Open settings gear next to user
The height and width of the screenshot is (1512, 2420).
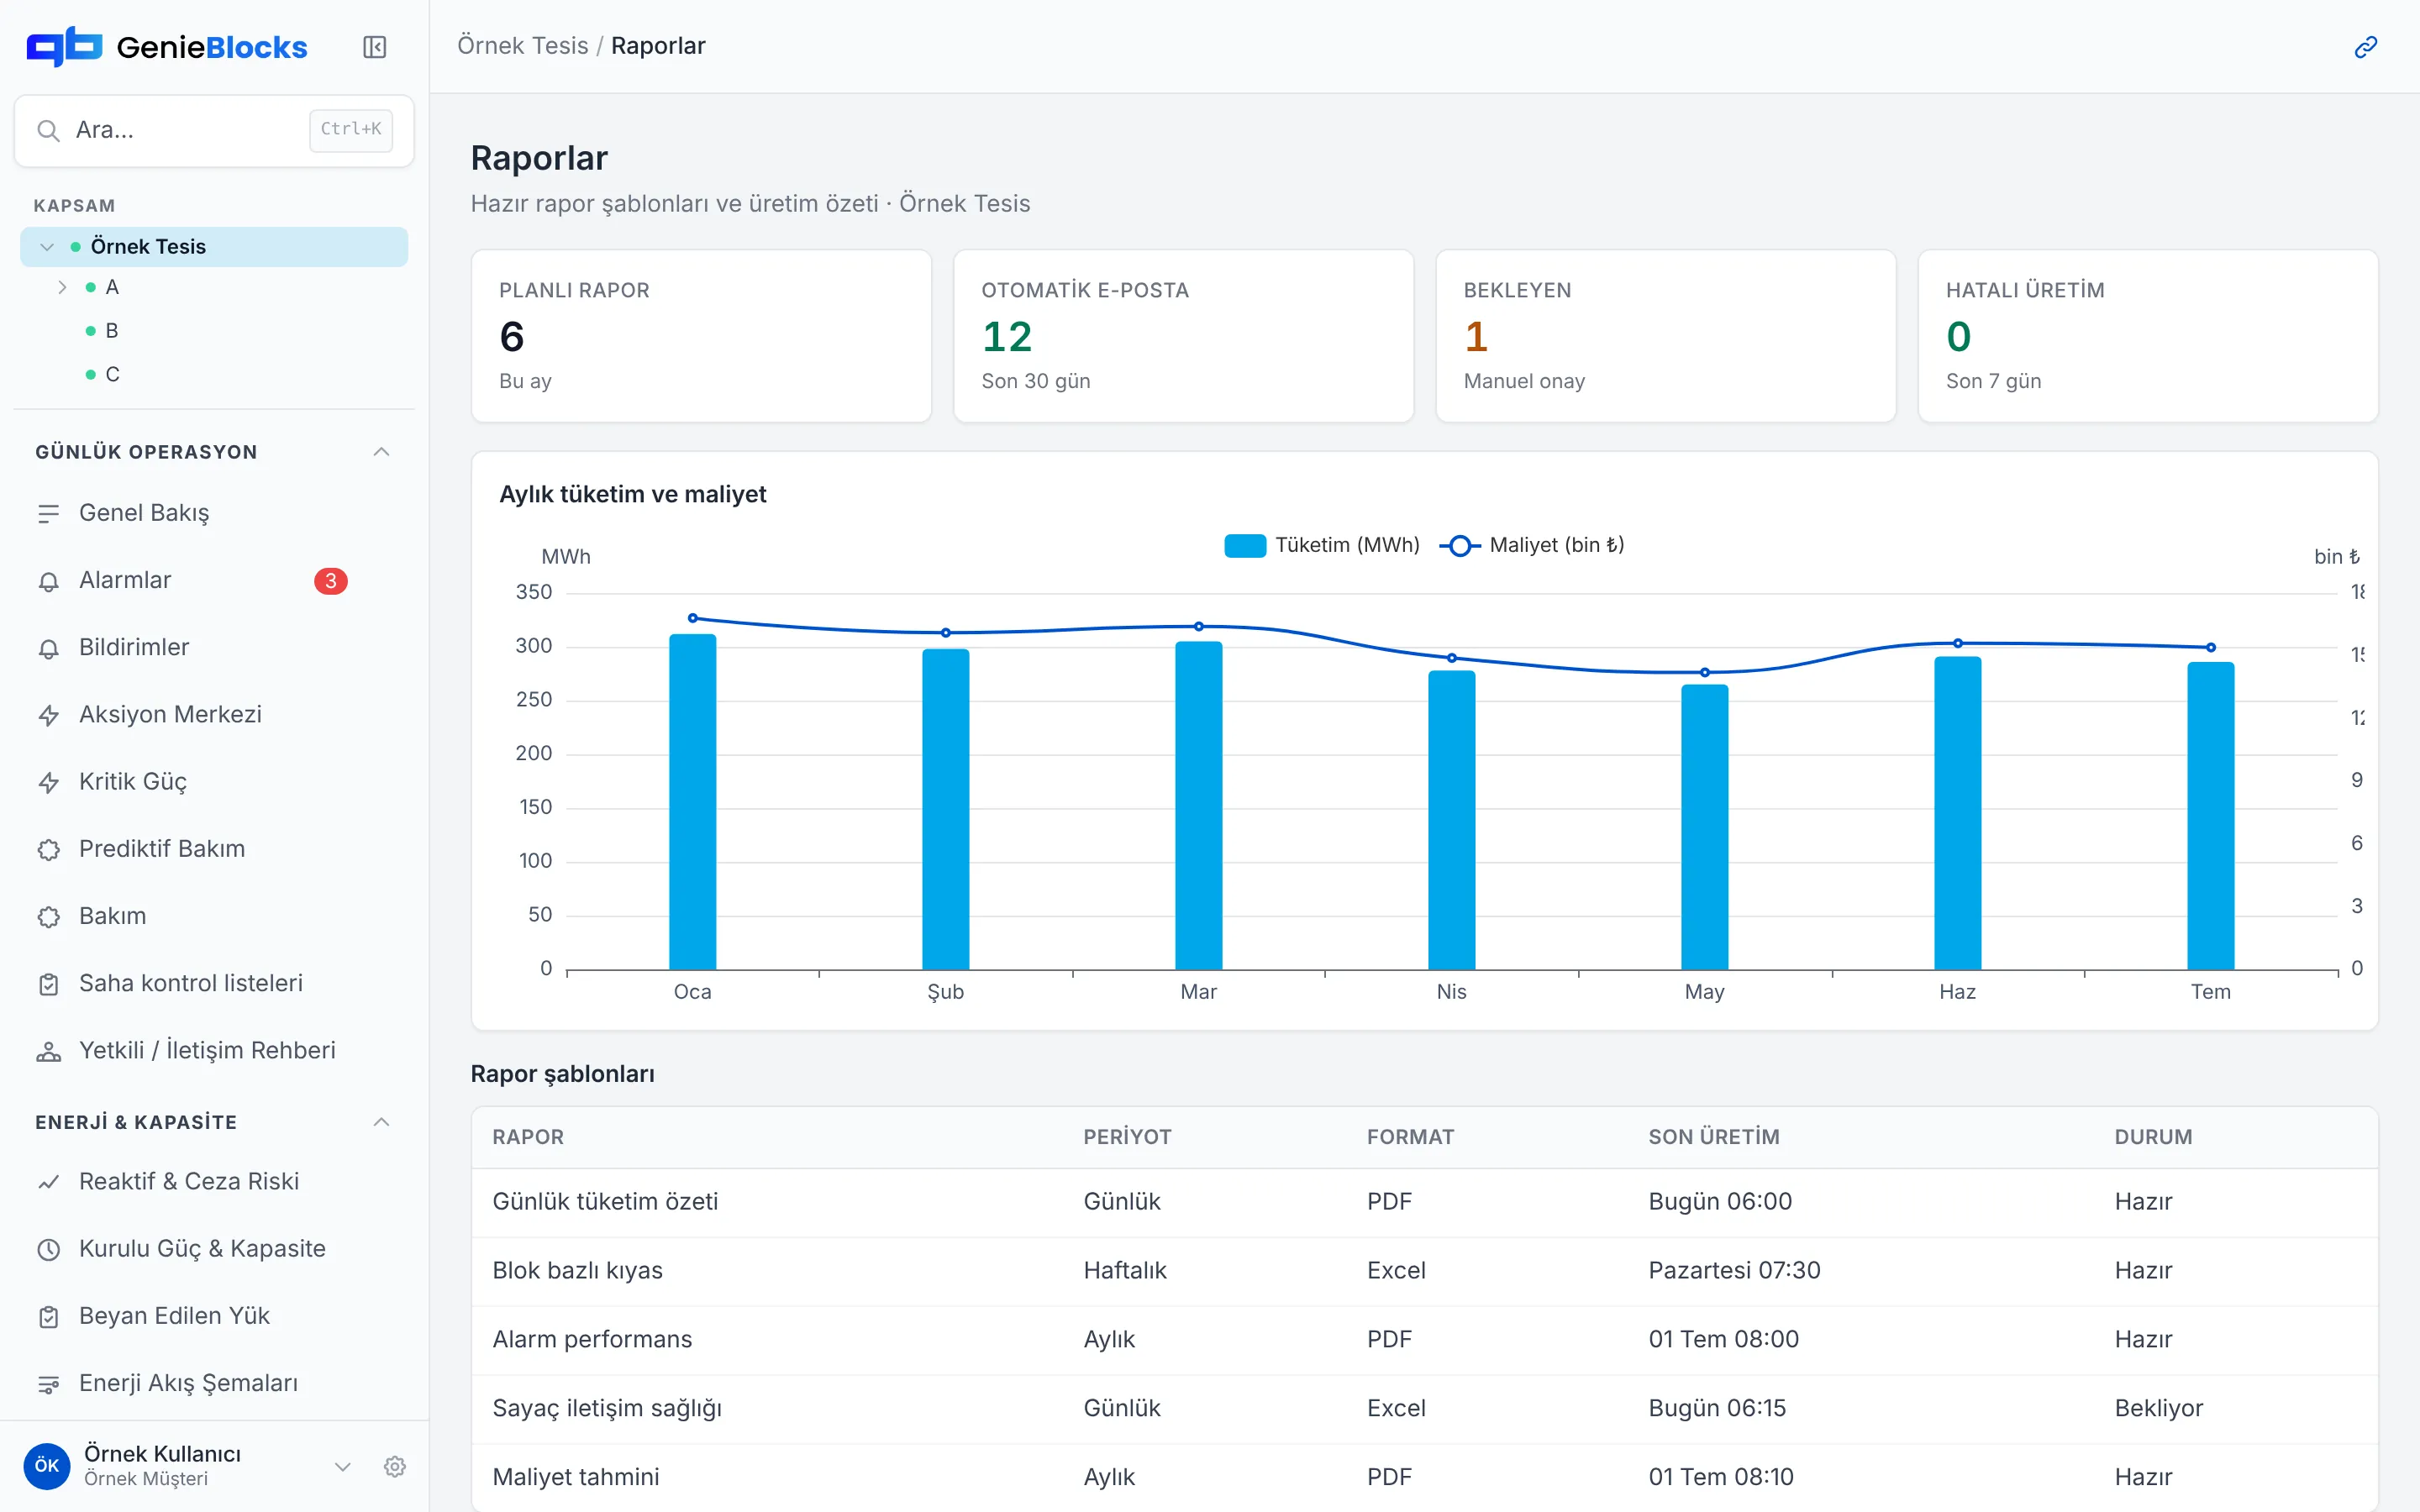point(395,1466)
